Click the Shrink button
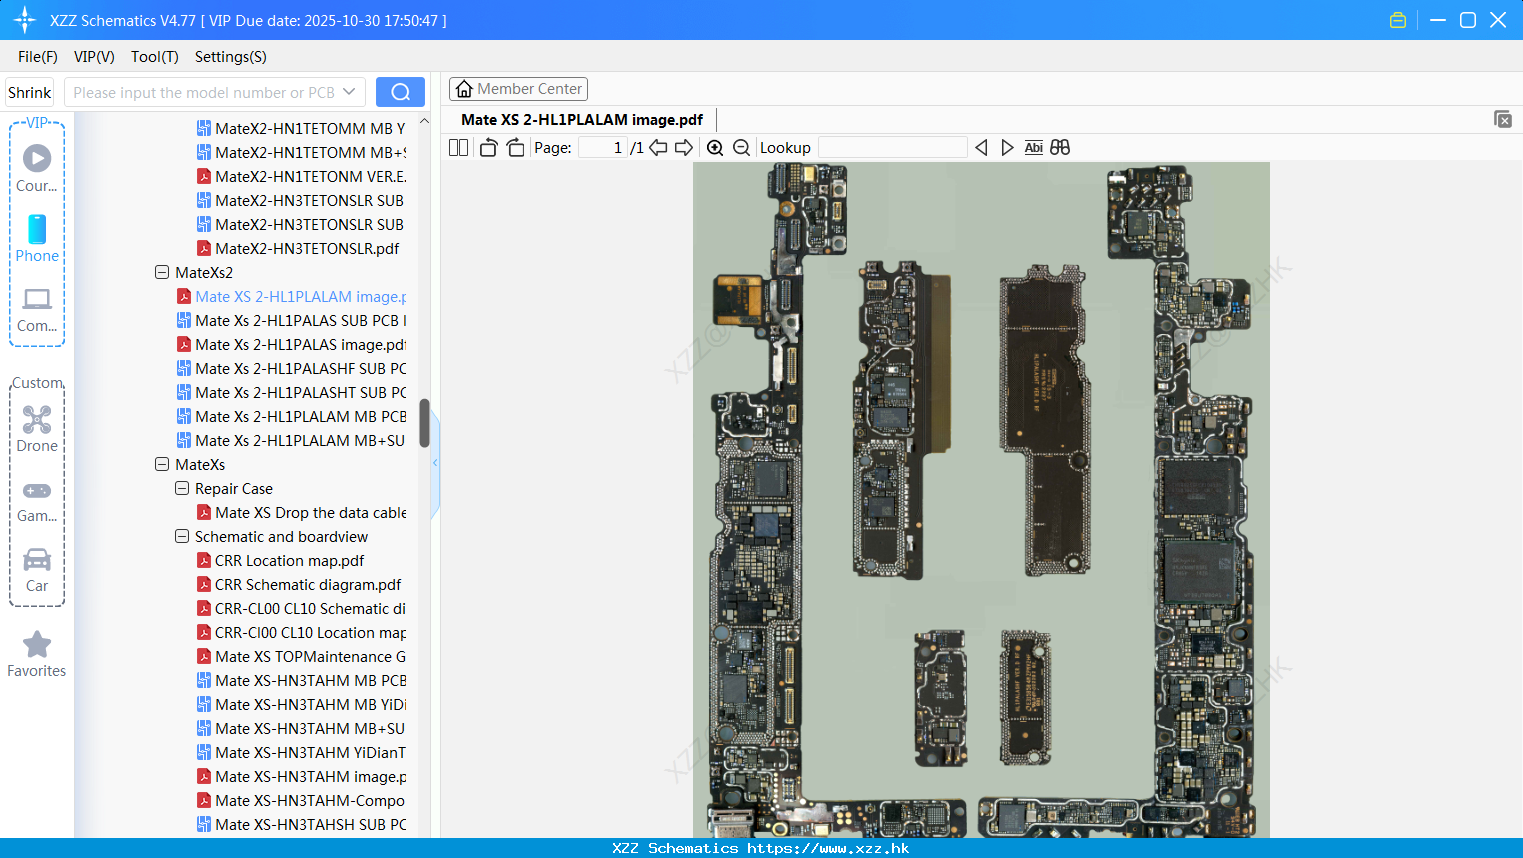 tap(29, 92)
